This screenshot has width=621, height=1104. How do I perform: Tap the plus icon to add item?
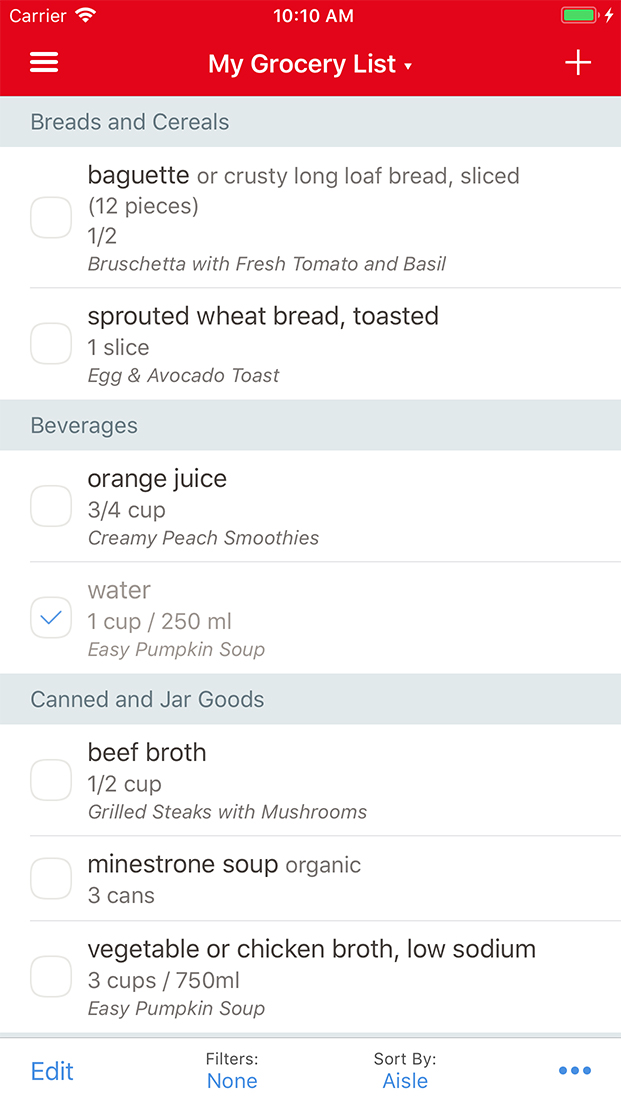pos(578,63)
